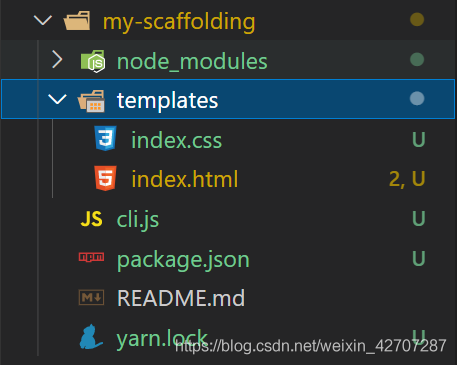Click the npm icon of package.json
Image resolution: width=457 pixels, height=365 pixels.
(91, 257)
